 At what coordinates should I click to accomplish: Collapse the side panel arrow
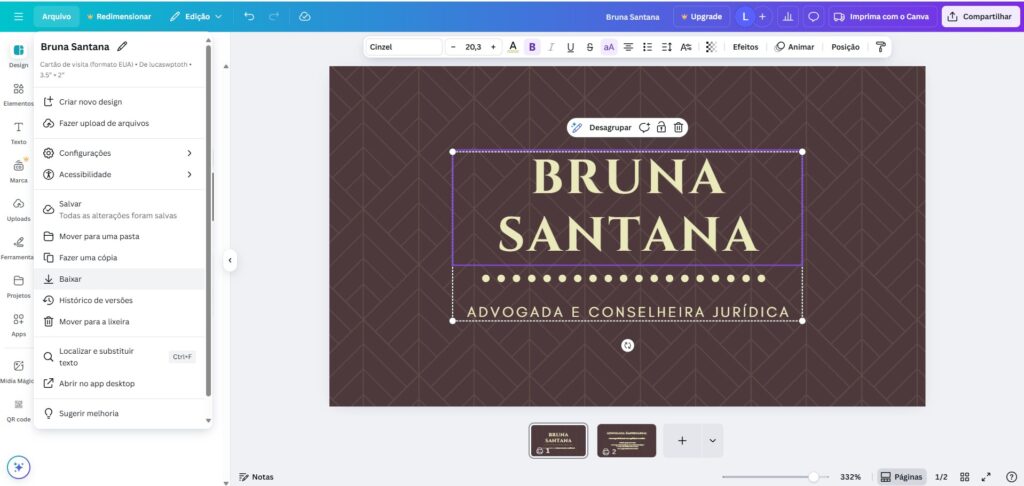(230, 260)
